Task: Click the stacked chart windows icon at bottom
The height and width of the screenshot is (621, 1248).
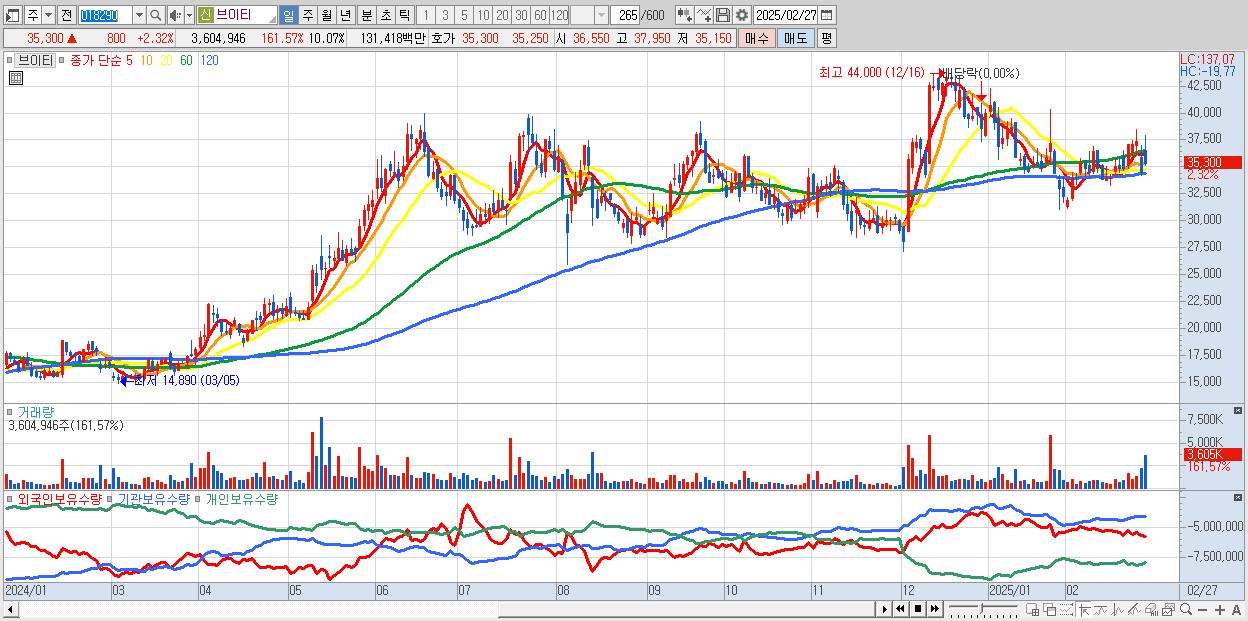Action: coord(1168,609)
